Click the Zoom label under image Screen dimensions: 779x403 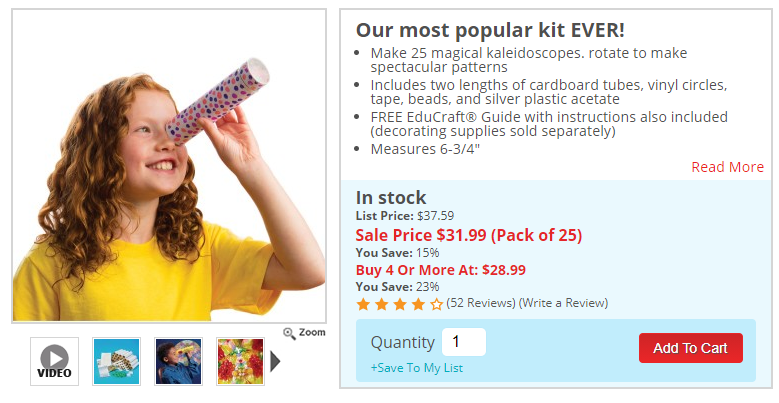pyautogui.click(x=312, y=332)
